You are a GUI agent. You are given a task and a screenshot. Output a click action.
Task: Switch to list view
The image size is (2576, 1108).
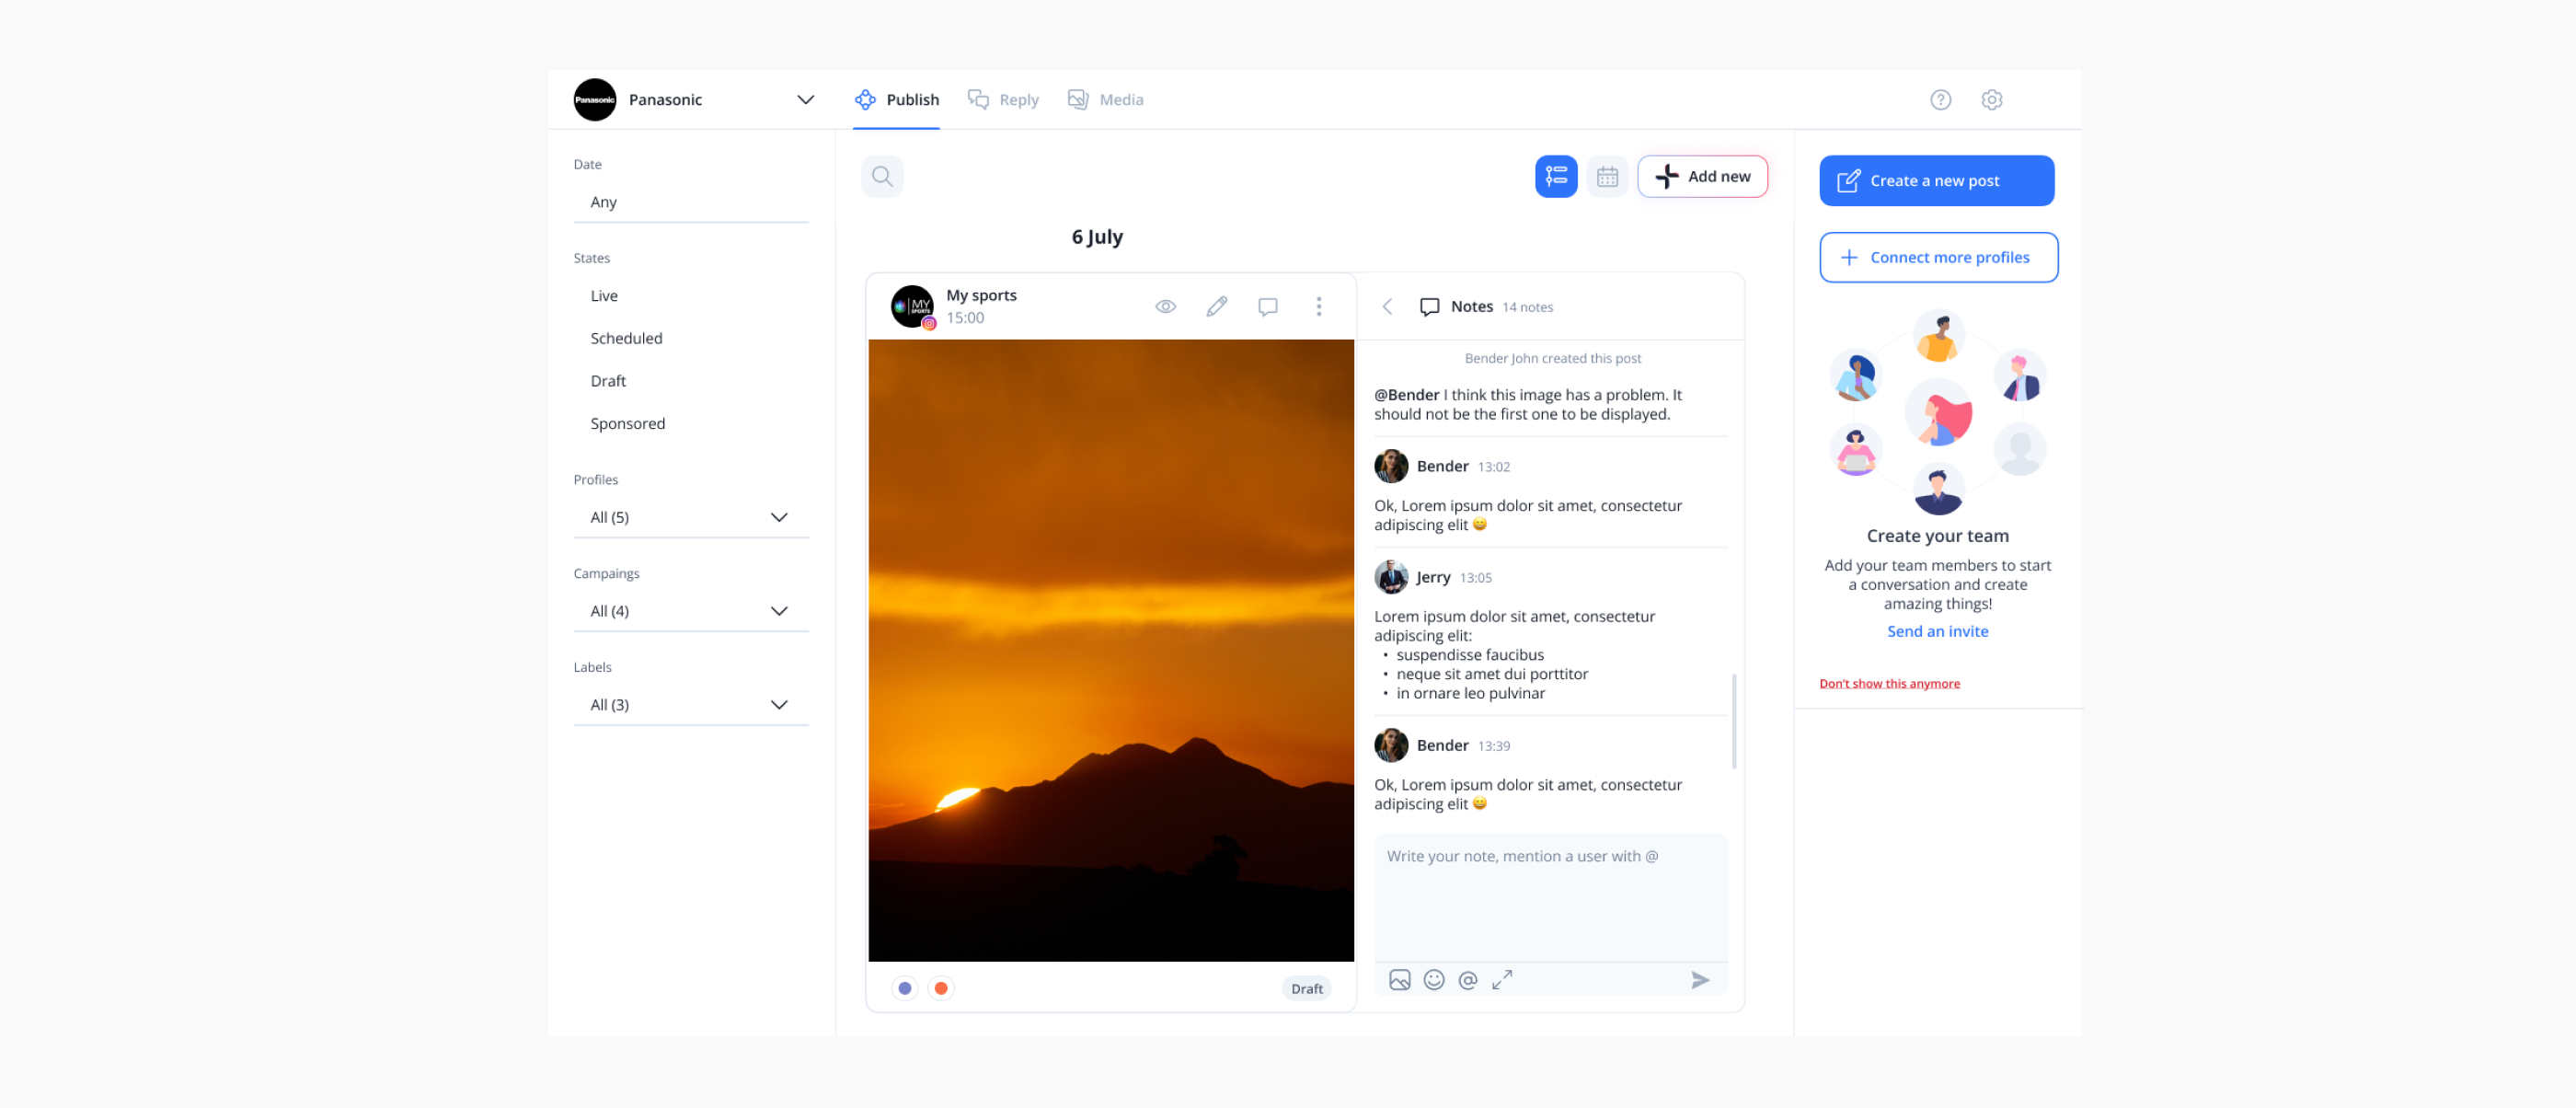coord(1556,176)
